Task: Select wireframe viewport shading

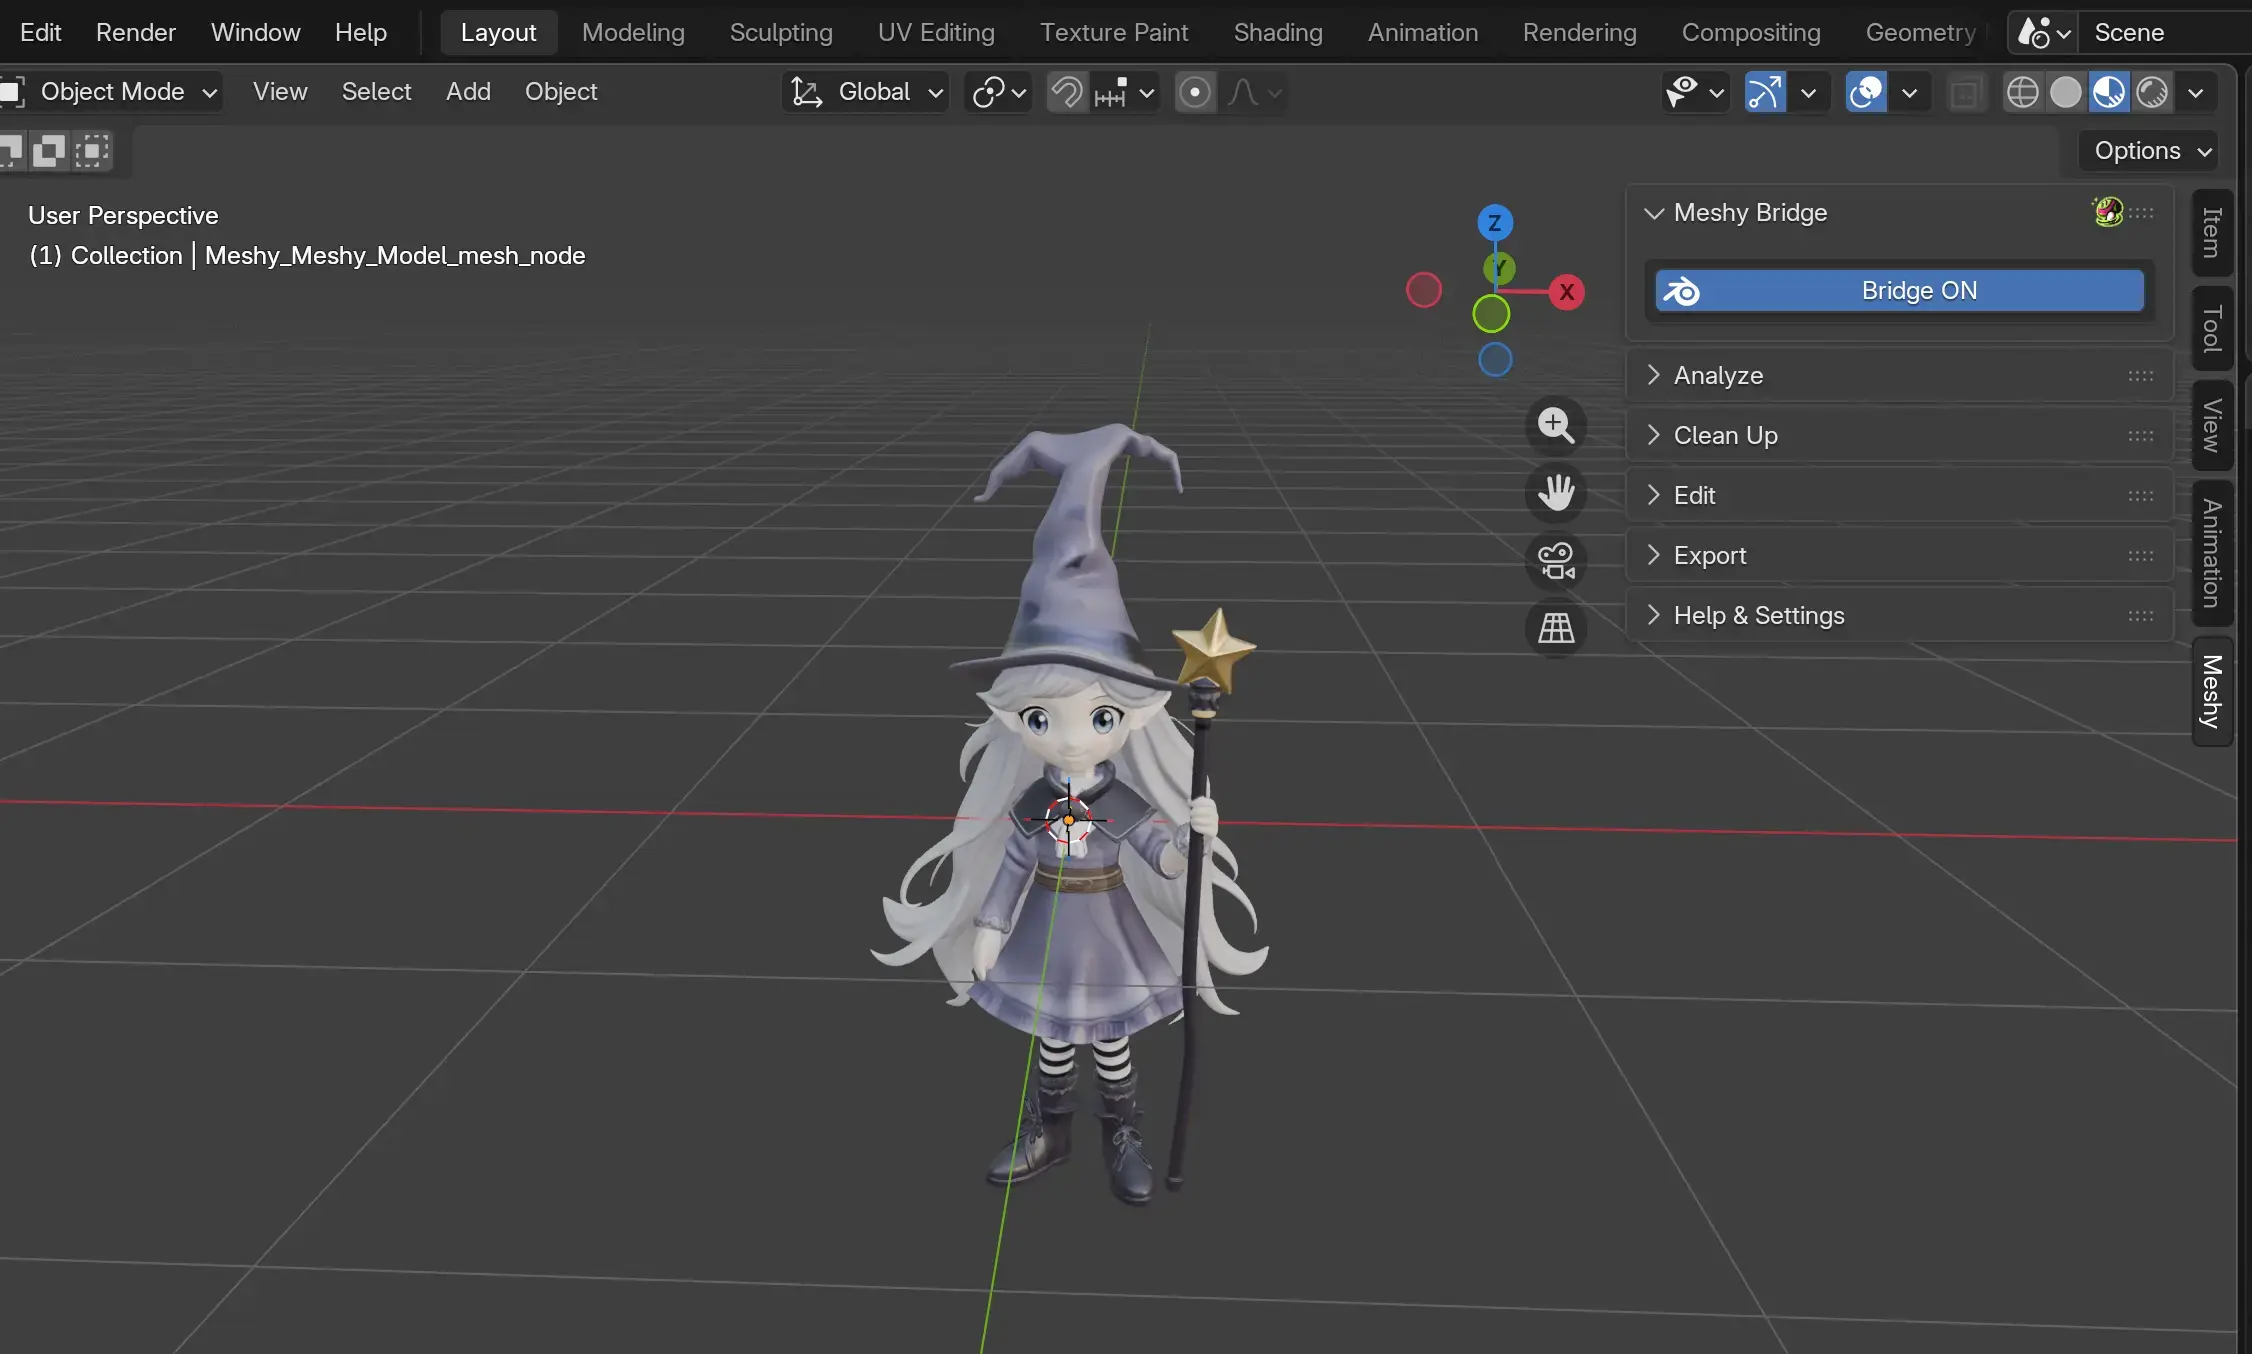Action: coord(2022,93)
